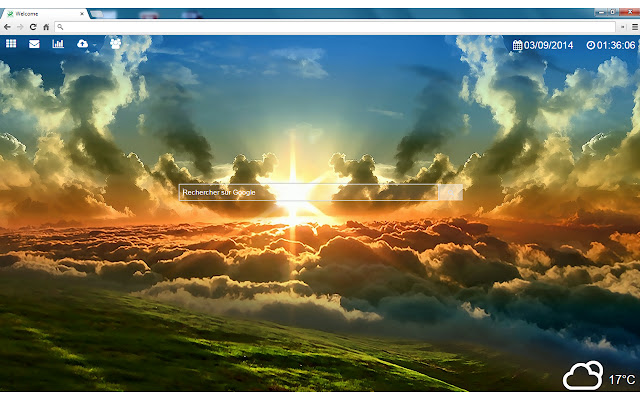Click the small extension icon beside the hamburger menu
The width and height of the screenshot is (640, 400).
pyautogui.click(x=622, y=27)
